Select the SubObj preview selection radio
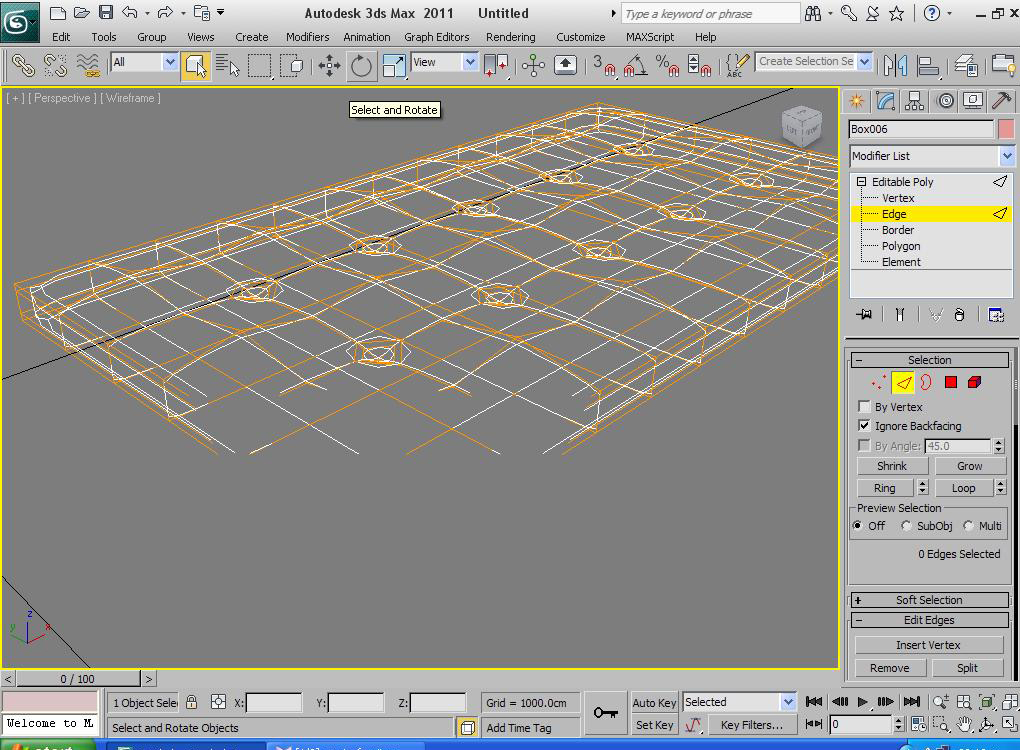The image size is (1020, 750). pyautogui.click(x=906, y=526)
